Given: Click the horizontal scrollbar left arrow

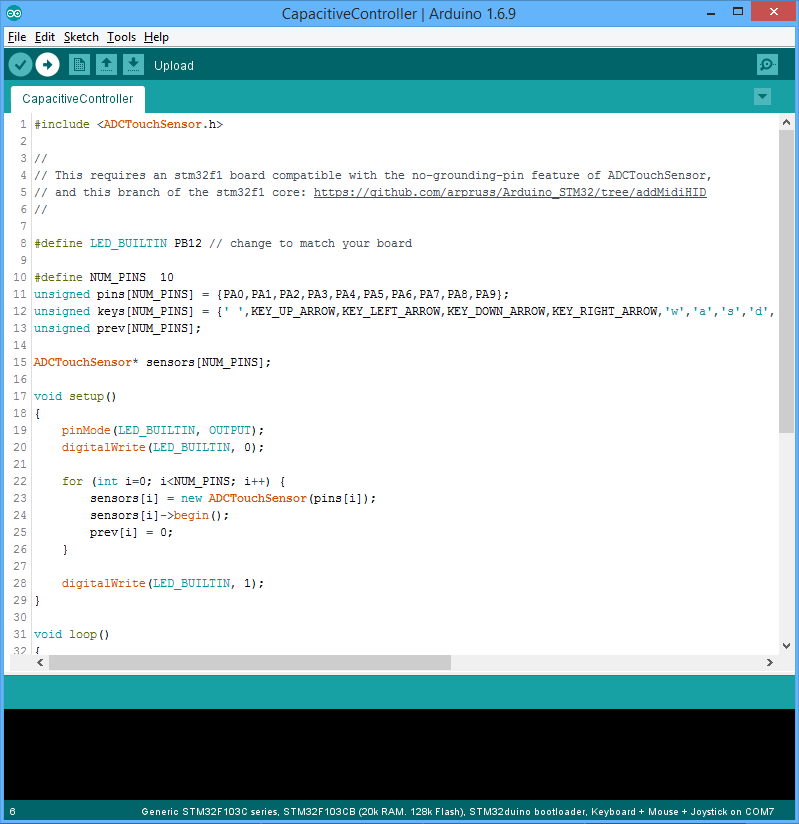Looking at the screenshot, I should click(40, 663).
